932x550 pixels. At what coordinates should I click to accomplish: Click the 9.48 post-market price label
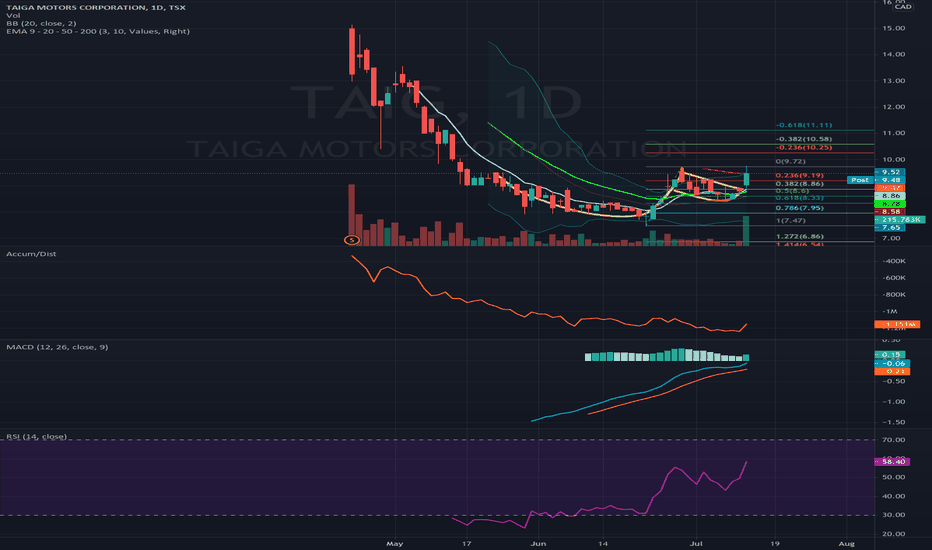pyautogui.click(x=890, y=180)
